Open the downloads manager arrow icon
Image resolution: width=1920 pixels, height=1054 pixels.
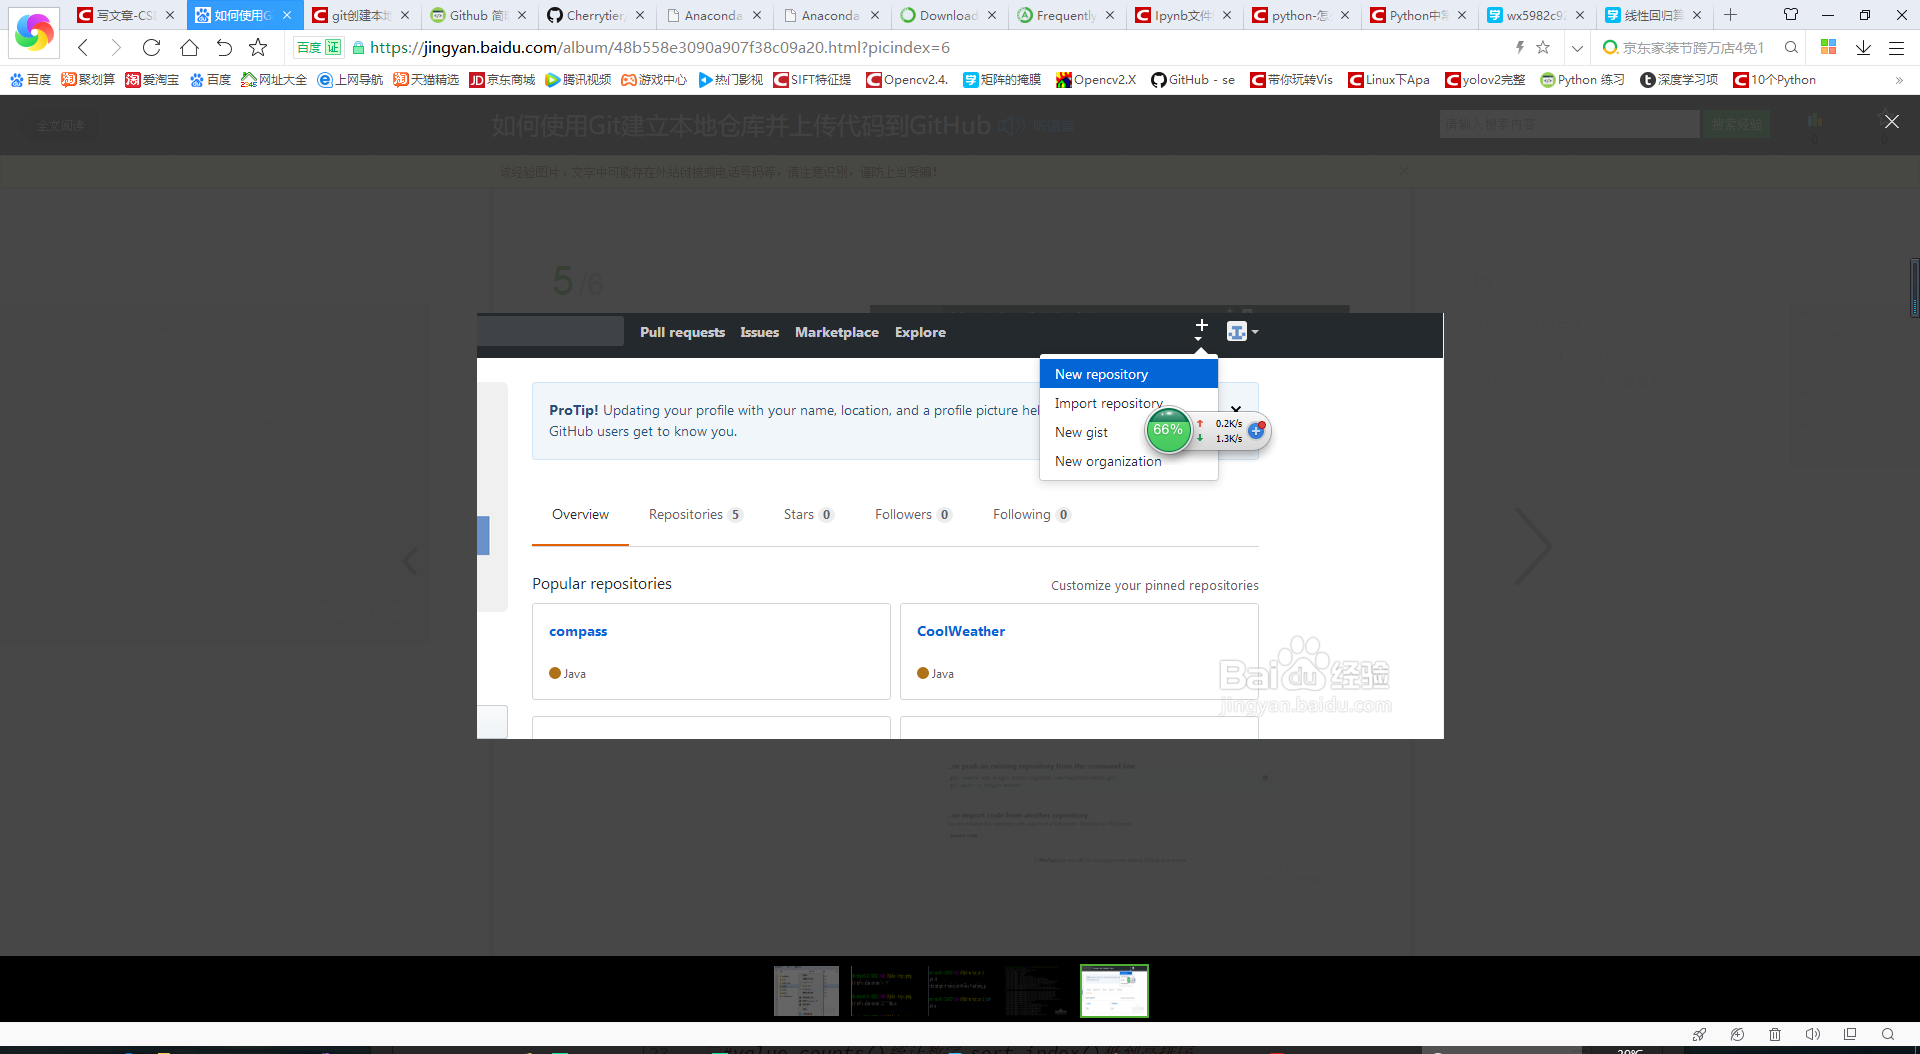(1863, 47)
